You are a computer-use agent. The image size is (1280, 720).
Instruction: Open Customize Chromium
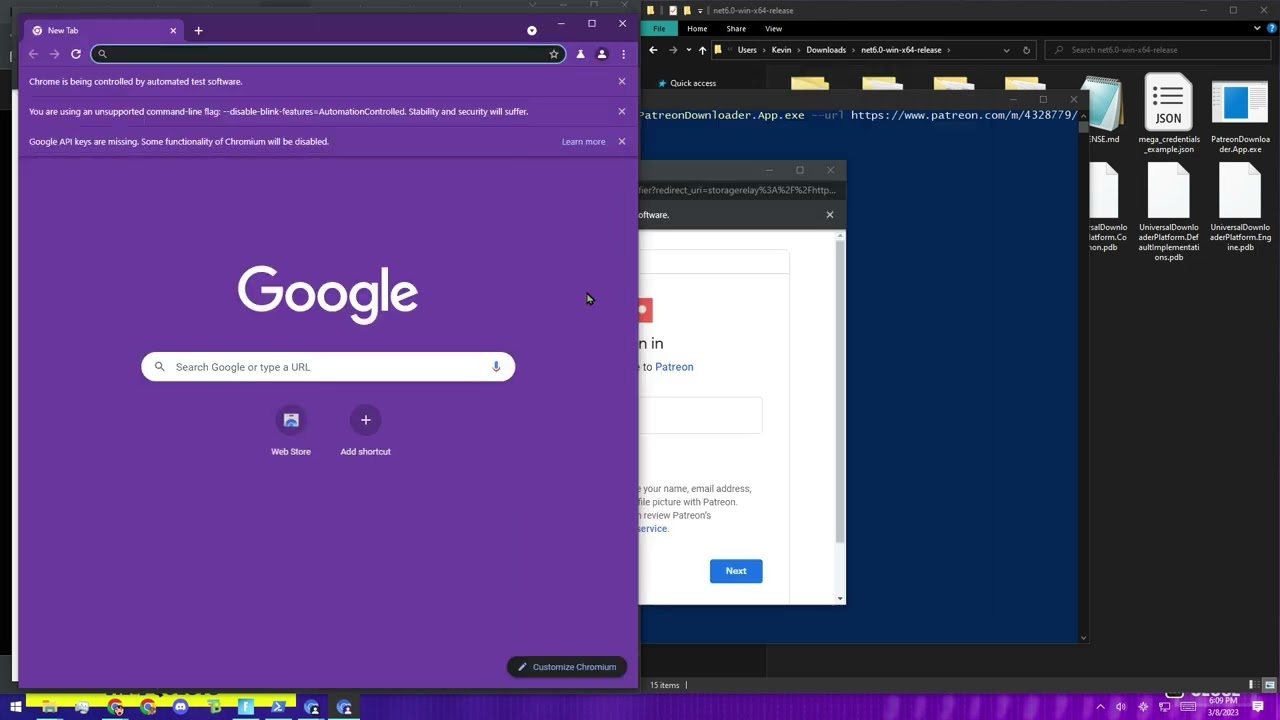tap(567, 667)
